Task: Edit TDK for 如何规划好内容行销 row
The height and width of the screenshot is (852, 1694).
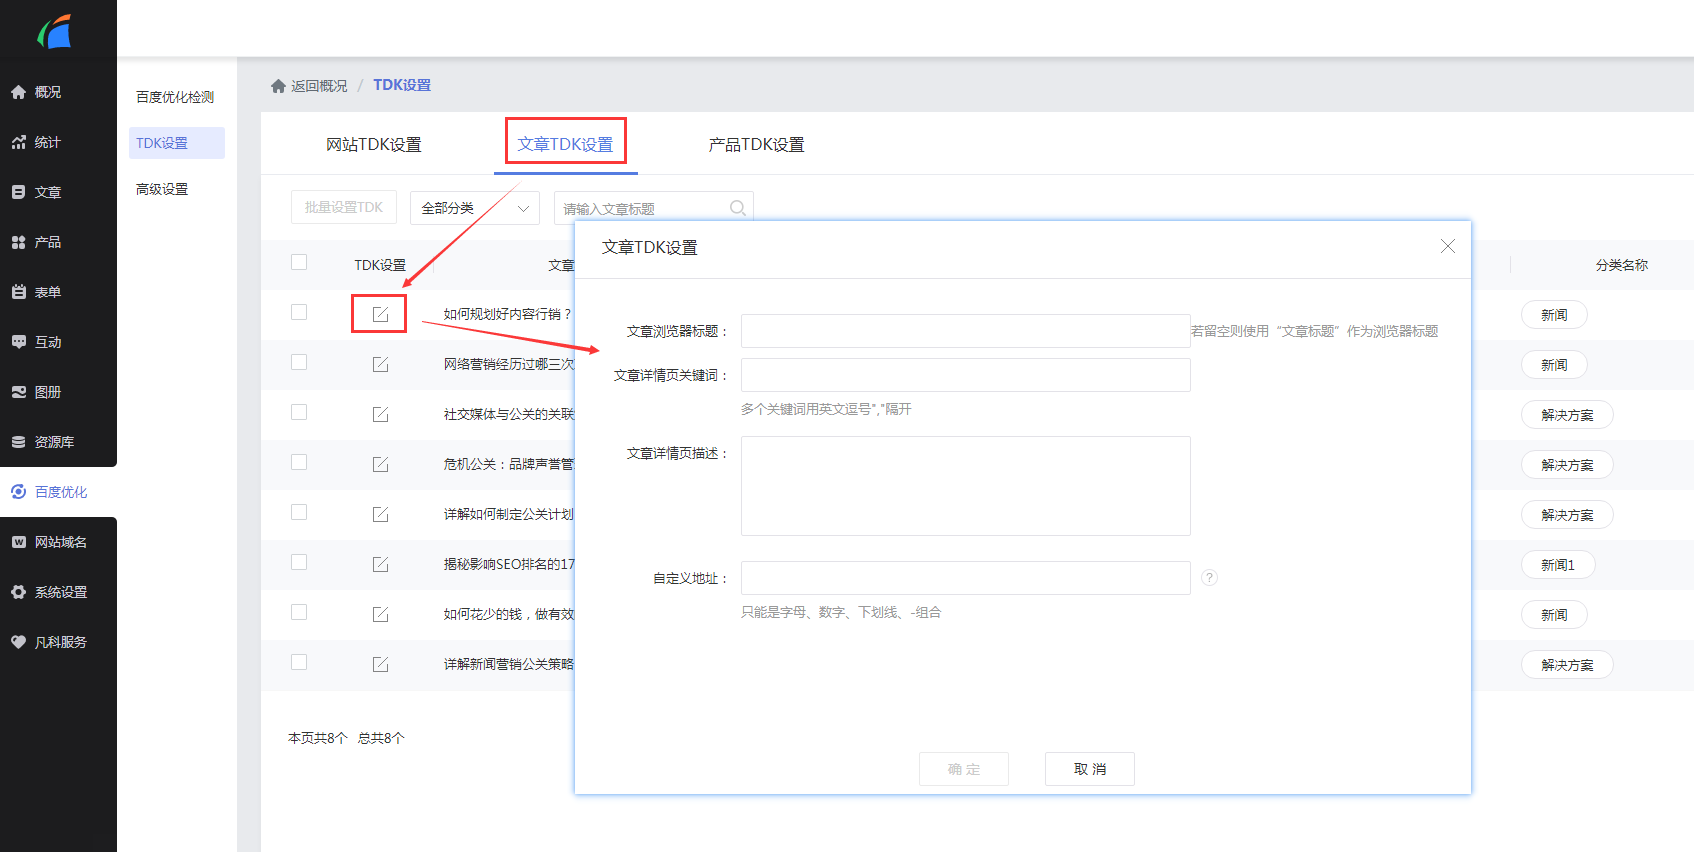Action: point(380,314)
